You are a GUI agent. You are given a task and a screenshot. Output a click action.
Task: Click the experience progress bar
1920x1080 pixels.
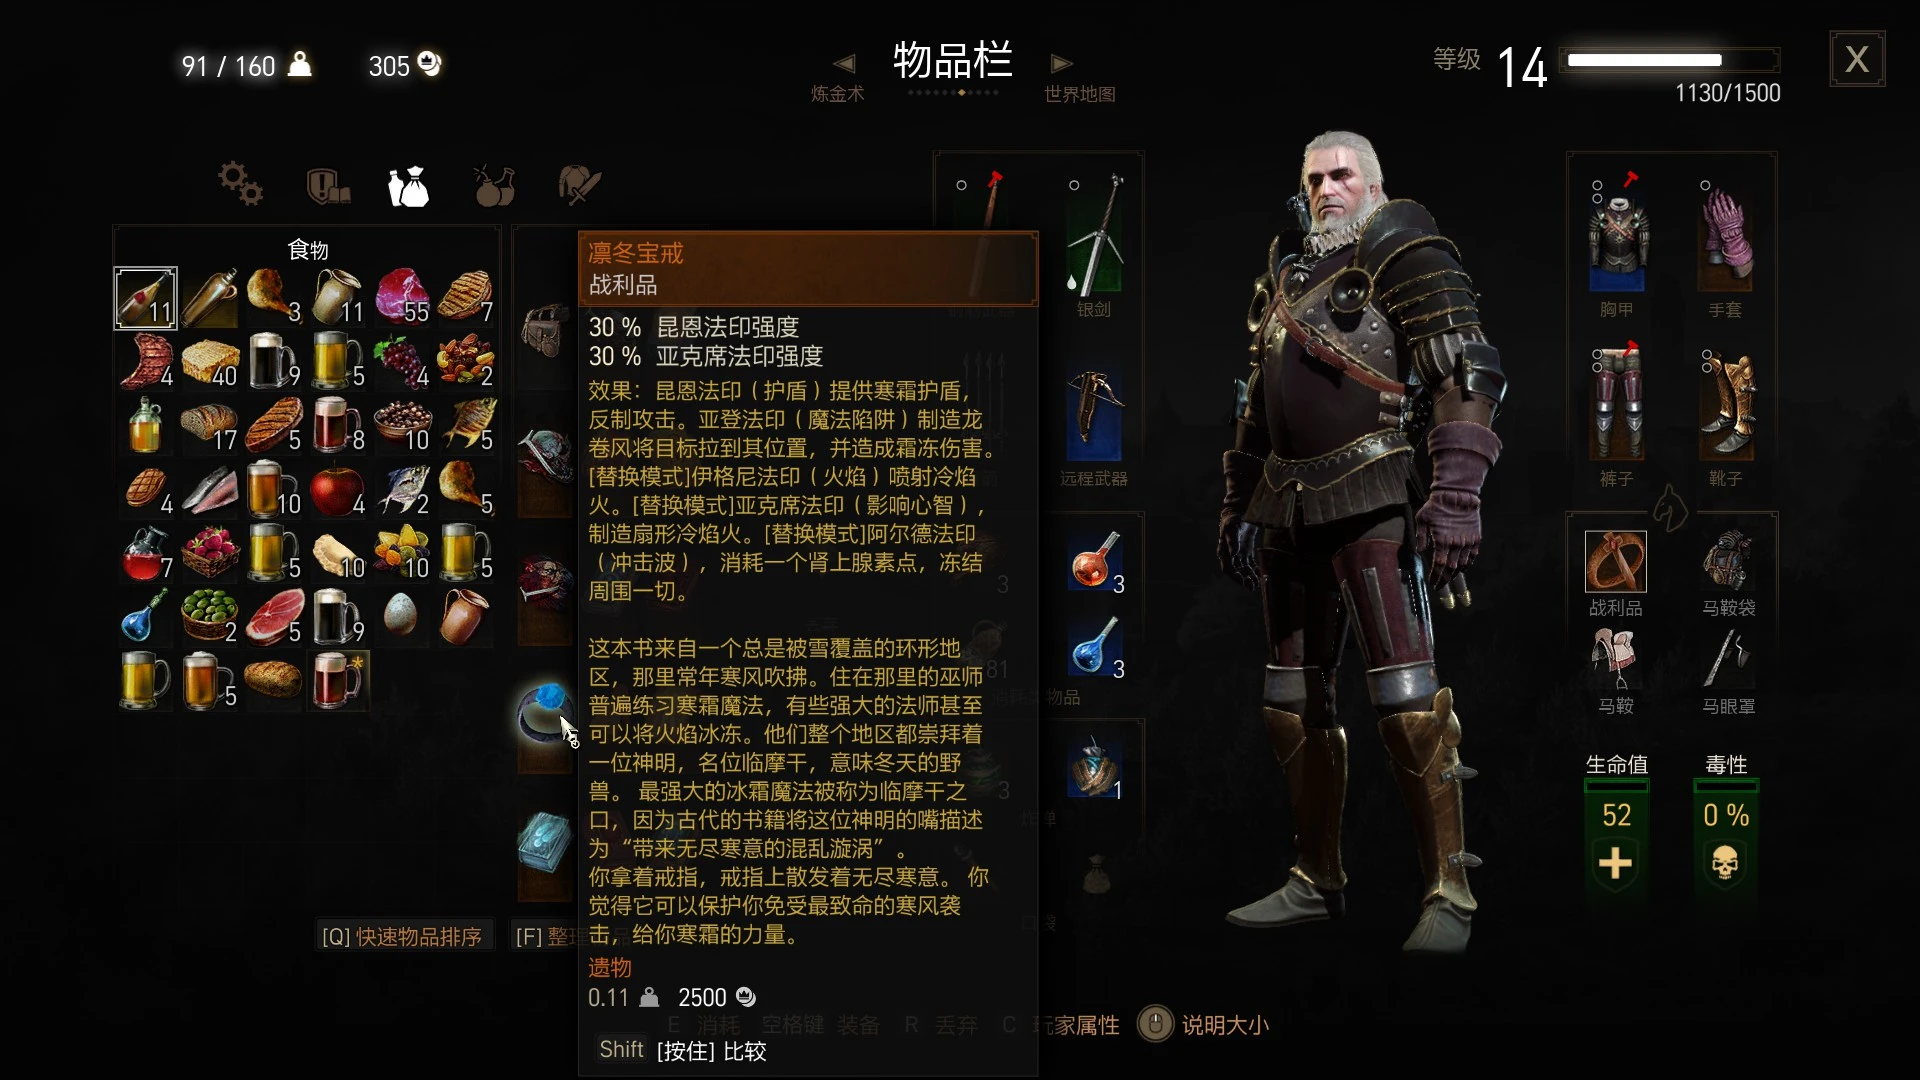click(1672, 60)
